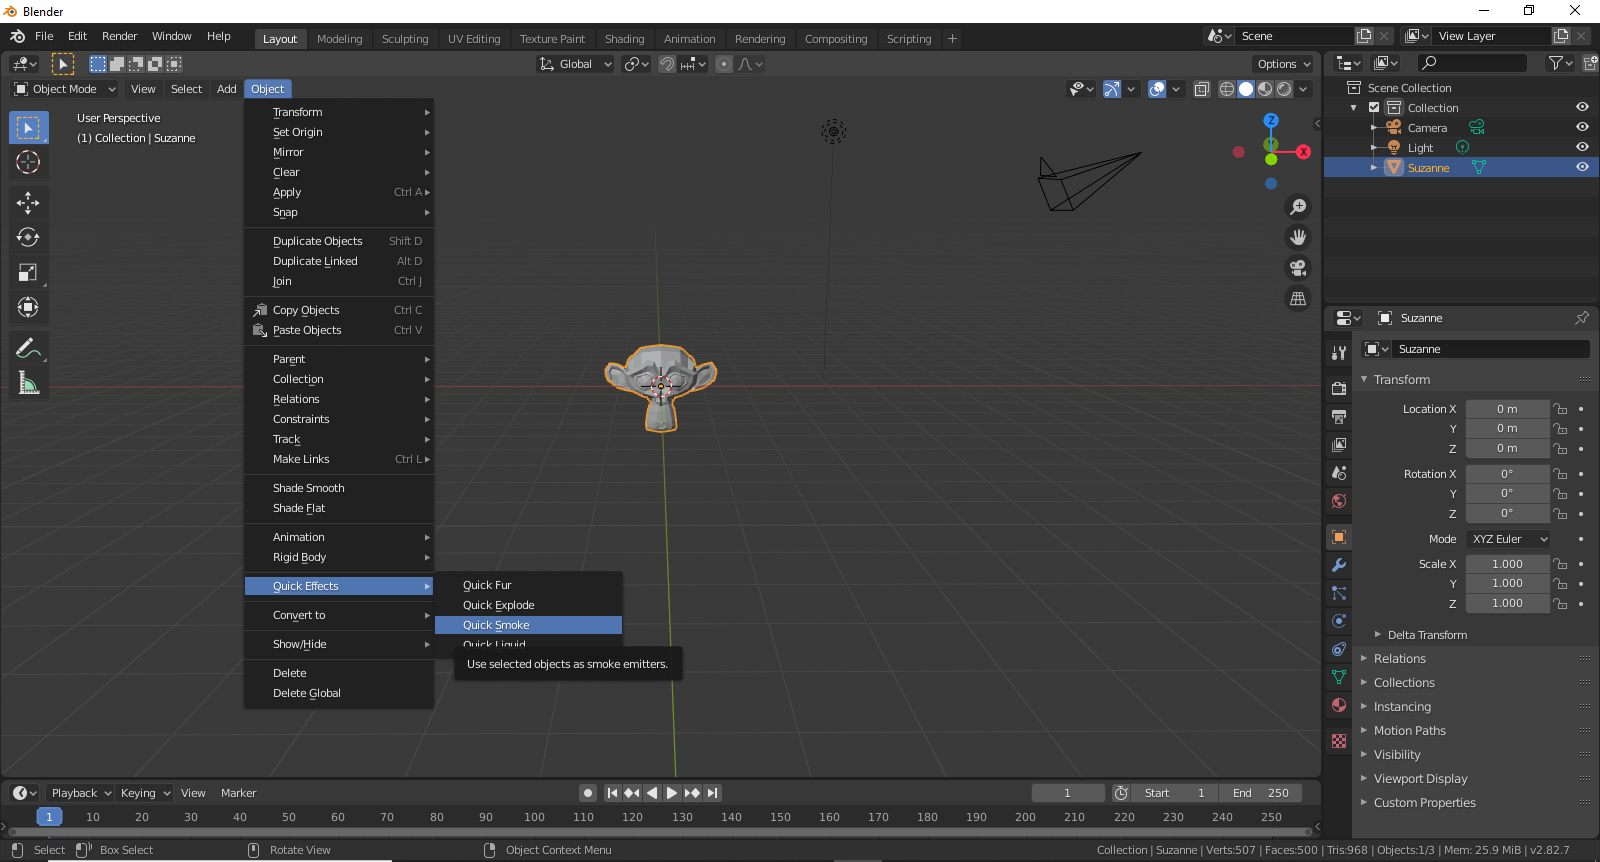Click Delete in the Object menu
Image resolution: width=1600 pixels, height=862 pixels.
tap(339, 673)
